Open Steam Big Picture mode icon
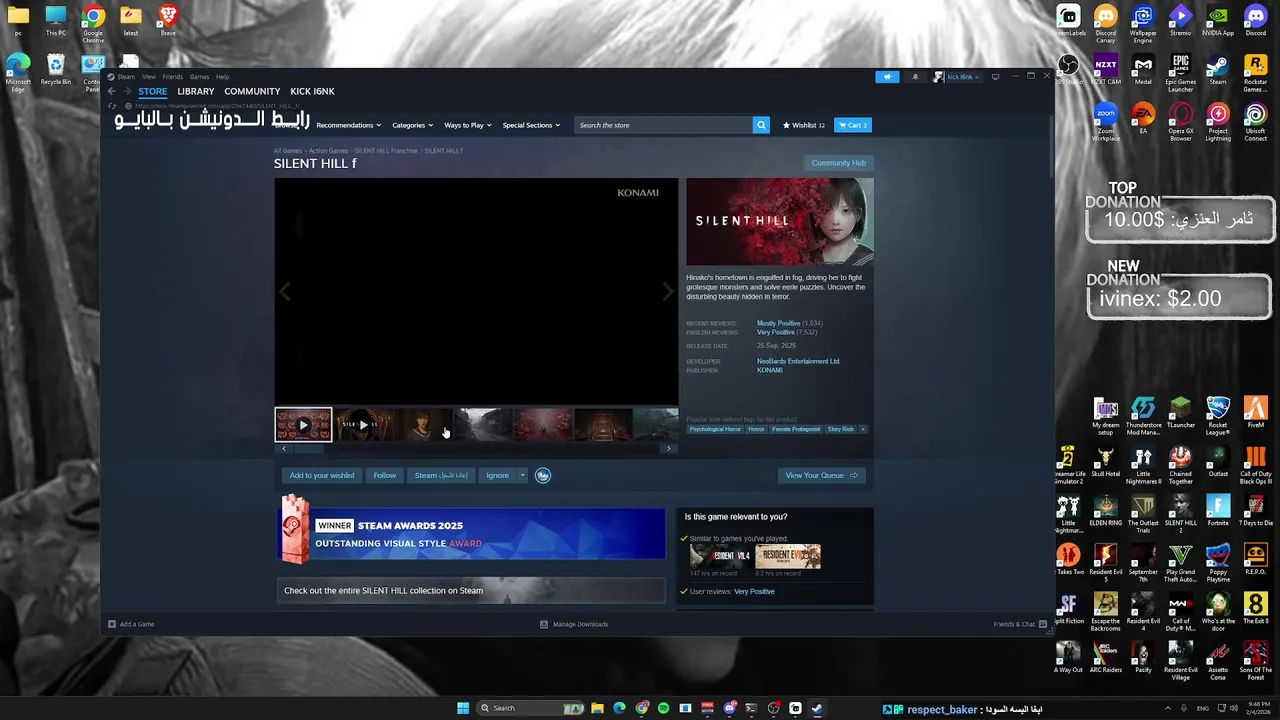The image size is (1280, 720). point(995,77)
